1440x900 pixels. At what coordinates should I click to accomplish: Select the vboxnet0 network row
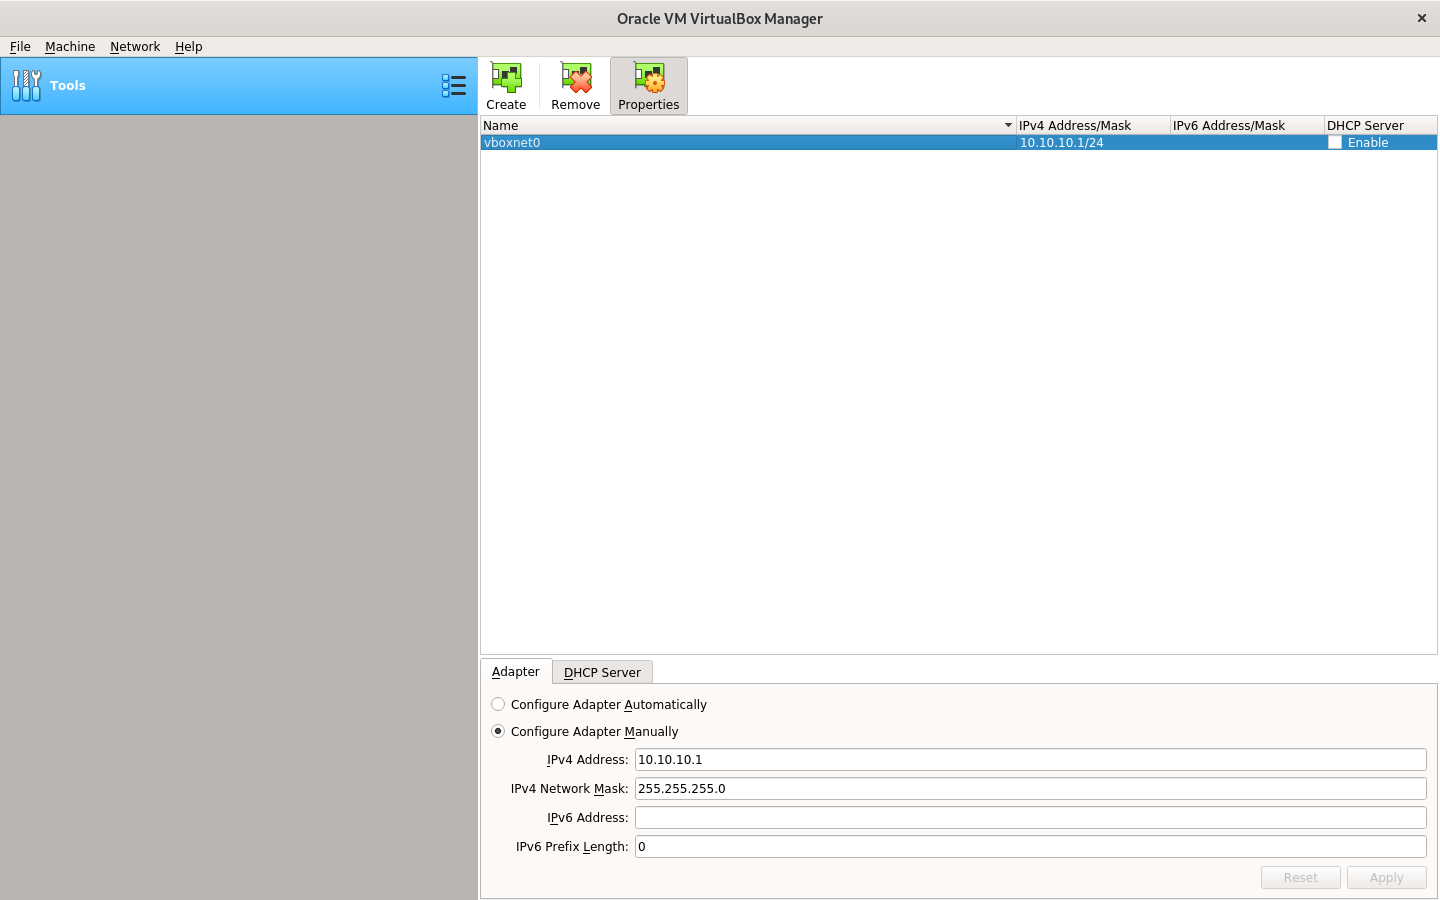pyautogui.click(x=959, y=142)
